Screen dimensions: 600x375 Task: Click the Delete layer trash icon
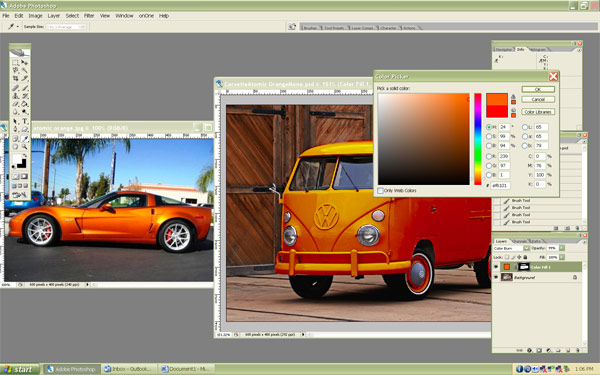pyautogui.click(x=578, y=350)
